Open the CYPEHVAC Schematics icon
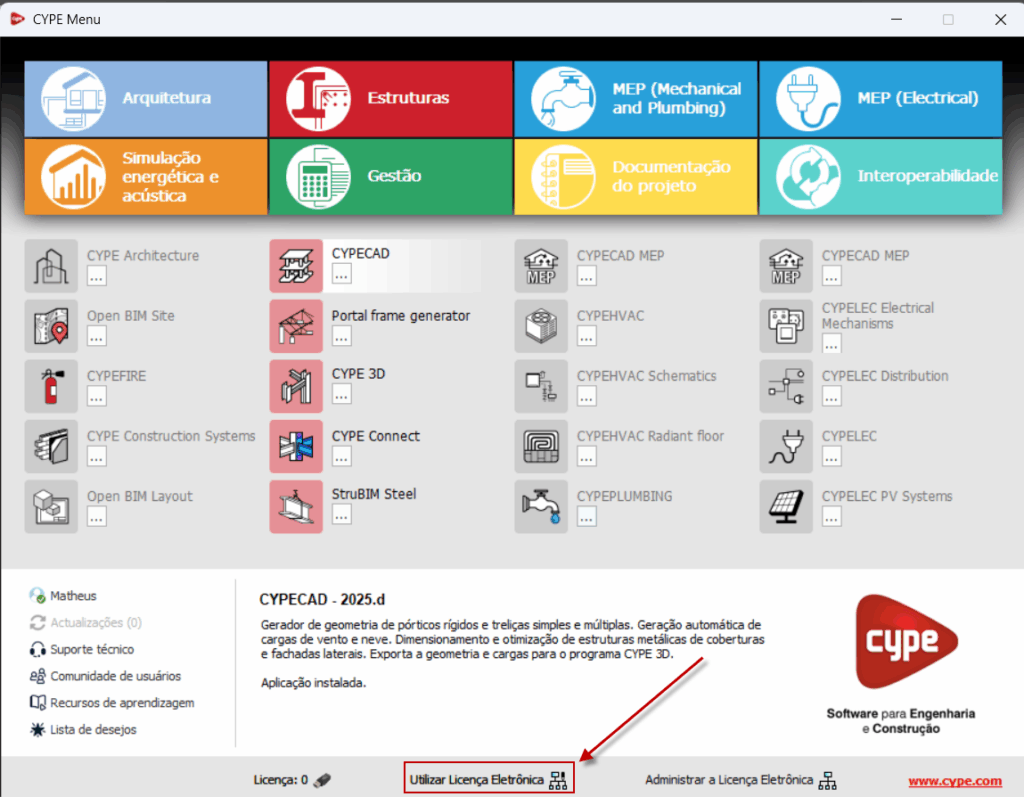The image size is (1024, 797). click(x=541, y=386)
